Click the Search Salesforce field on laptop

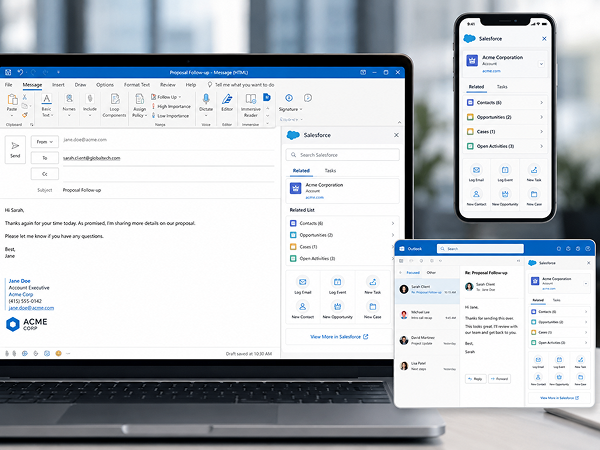click(342, 155)
